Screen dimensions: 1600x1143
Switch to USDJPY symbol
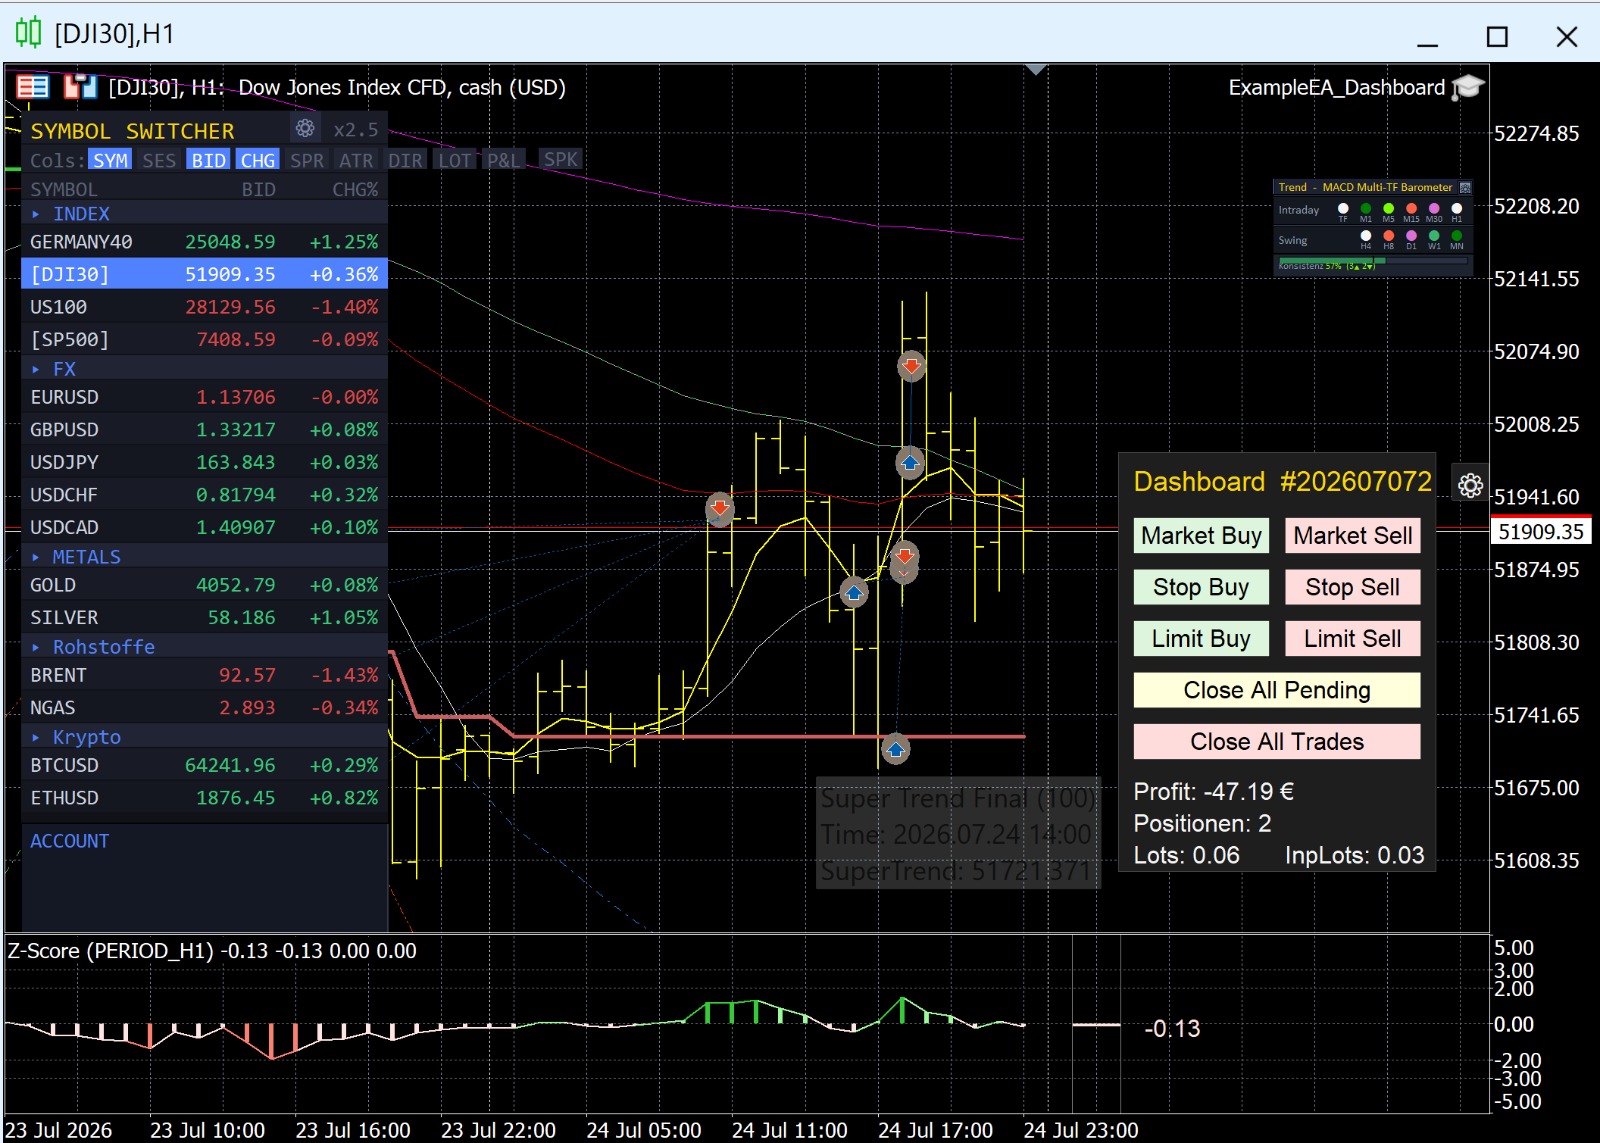point(204,462)
